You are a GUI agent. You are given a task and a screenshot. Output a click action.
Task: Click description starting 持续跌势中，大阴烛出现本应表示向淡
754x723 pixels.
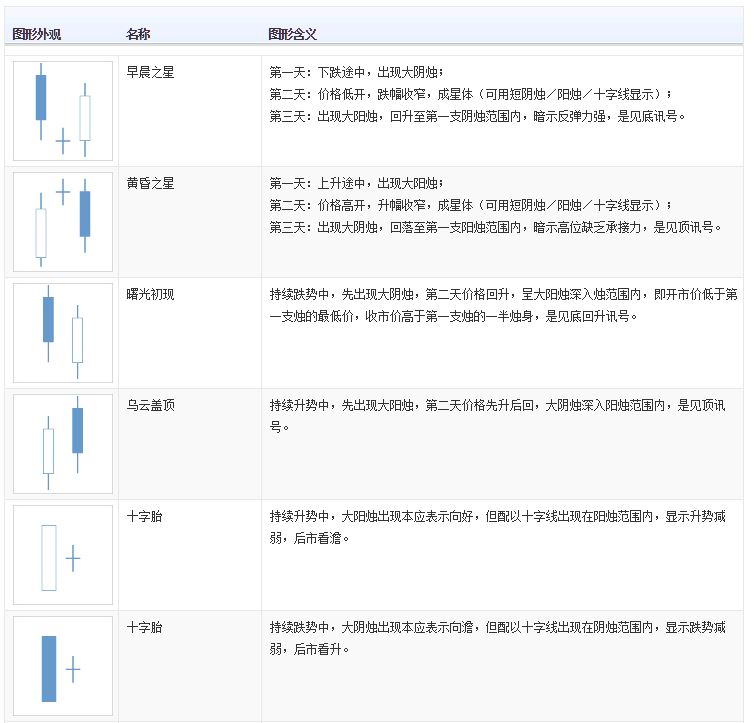click(497, 638)
